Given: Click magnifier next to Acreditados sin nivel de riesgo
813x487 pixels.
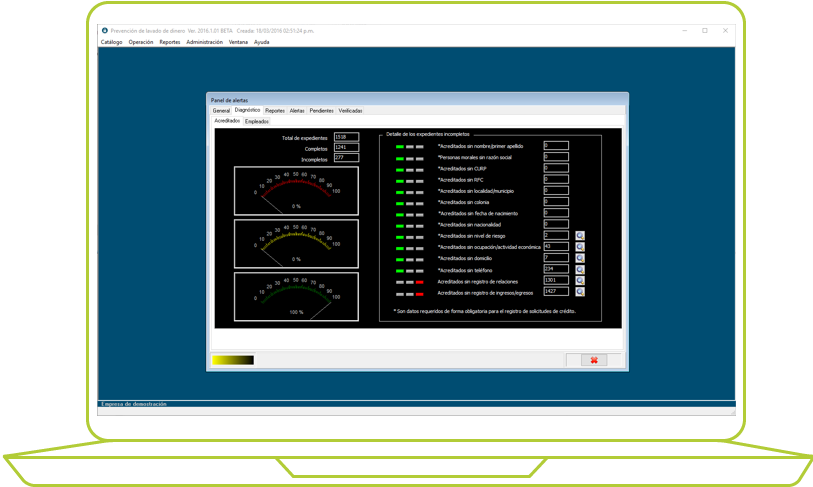Looking at the screenshot, I should coord(579,235).
